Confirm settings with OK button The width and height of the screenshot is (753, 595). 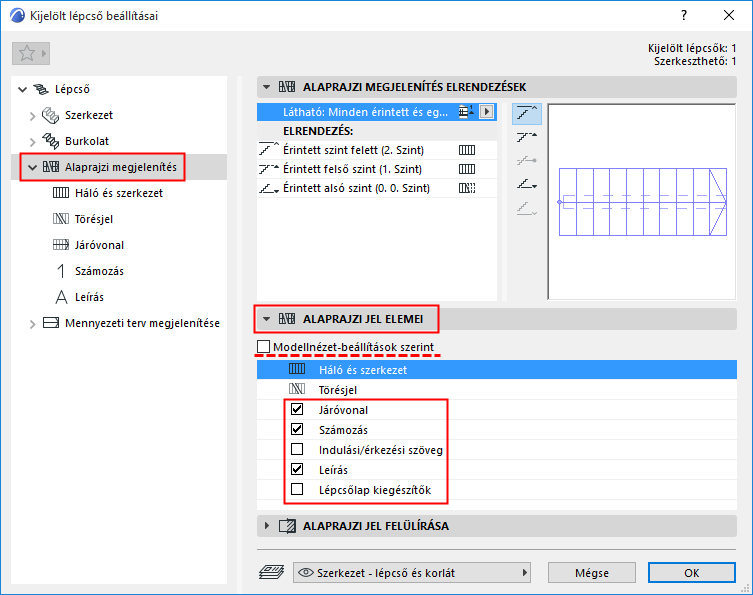692,572
